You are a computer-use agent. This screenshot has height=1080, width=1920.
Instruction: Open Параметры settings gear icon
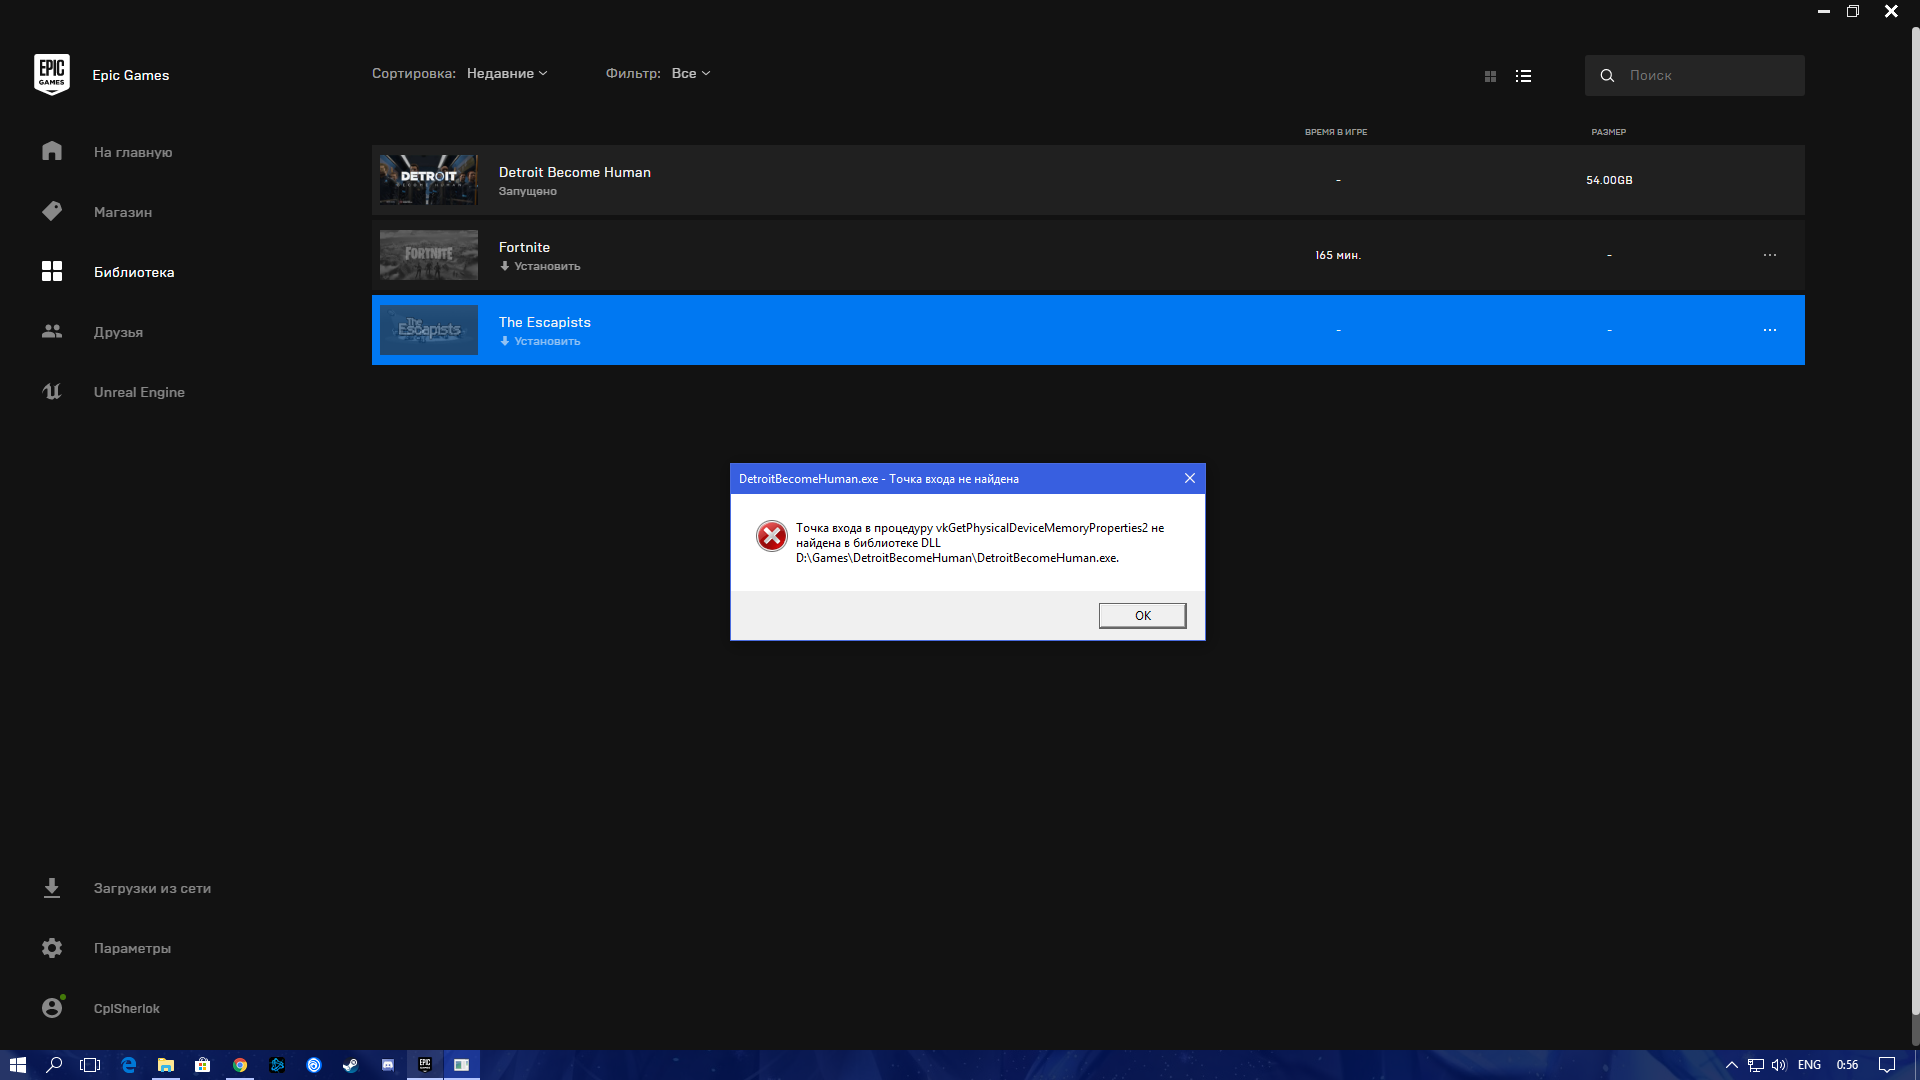52,948
